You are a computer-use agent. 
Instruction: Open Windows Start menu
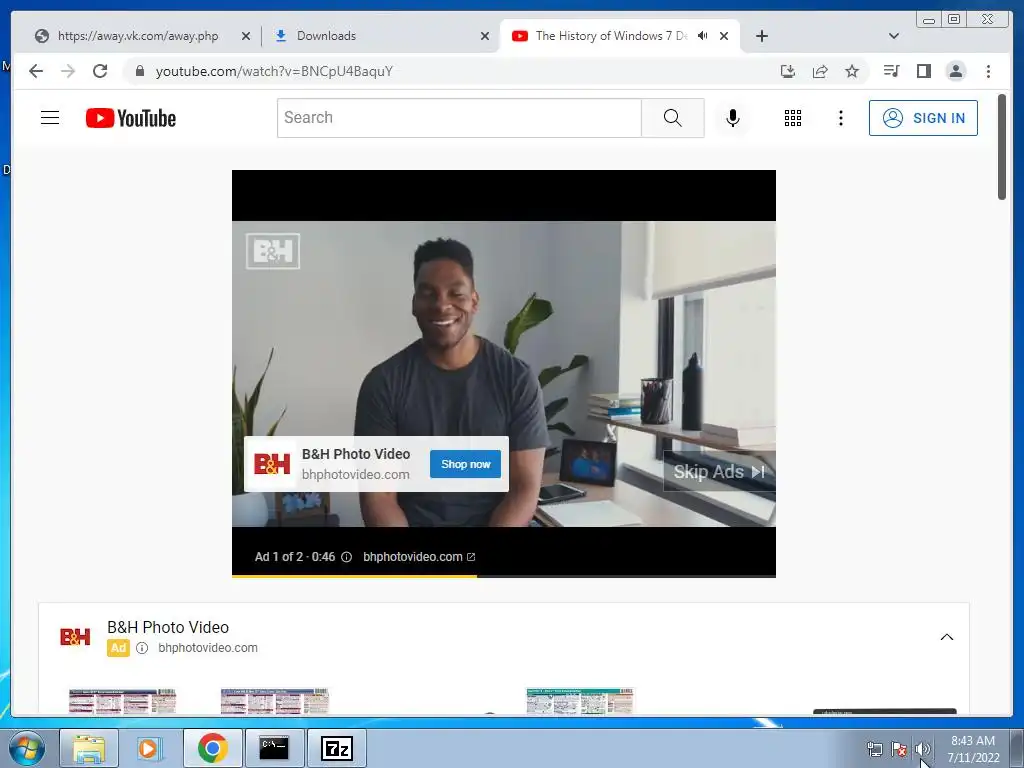26,748
